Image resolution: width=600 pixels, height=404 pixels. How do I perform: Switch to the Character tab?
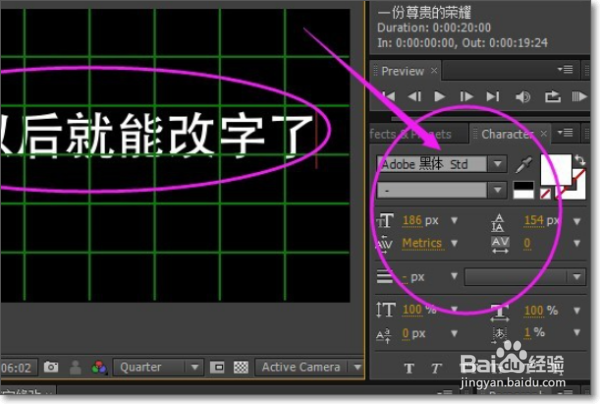(507, 134)
